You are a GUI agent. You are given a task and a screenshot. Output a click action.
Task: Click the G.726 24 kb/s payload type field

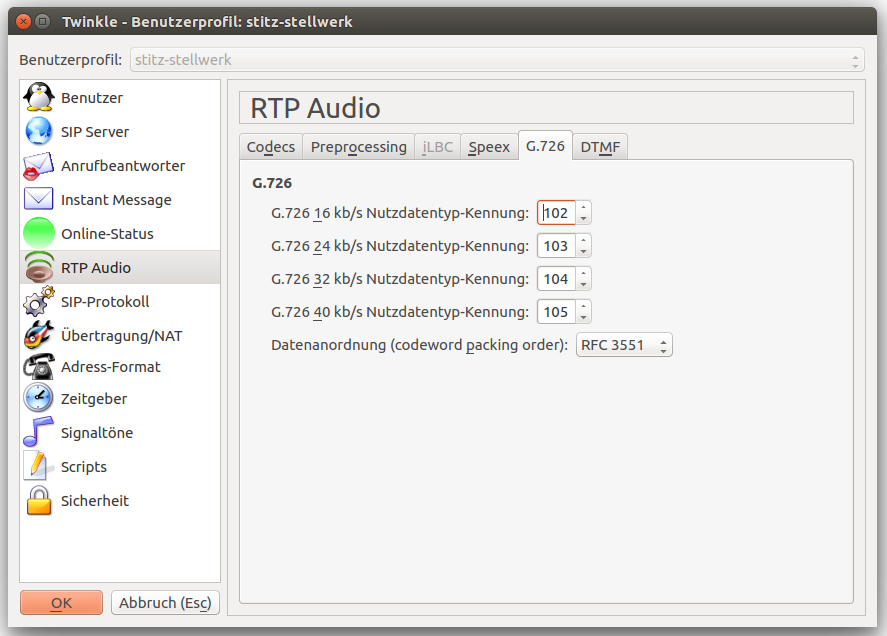coord(556,246)
